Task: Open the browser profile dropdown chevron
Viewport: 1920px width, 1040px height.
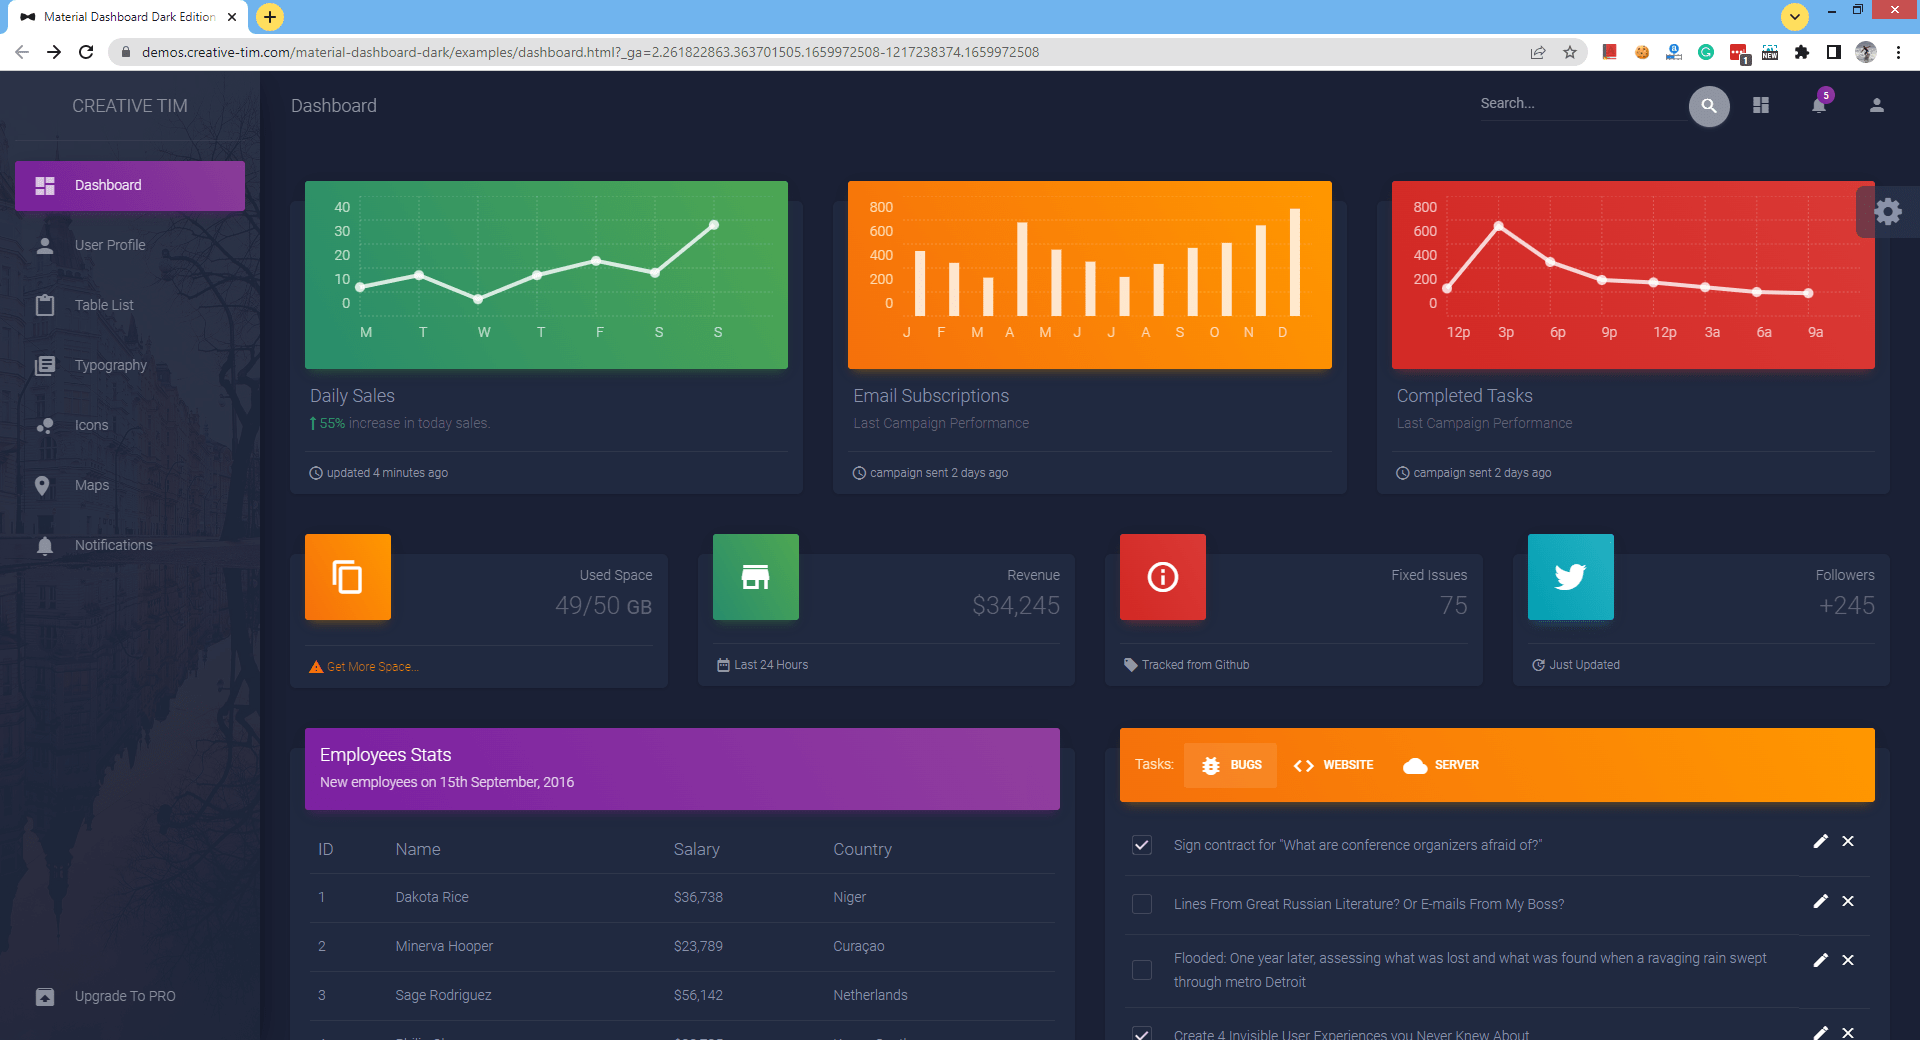Action: tap(1795, 17)
